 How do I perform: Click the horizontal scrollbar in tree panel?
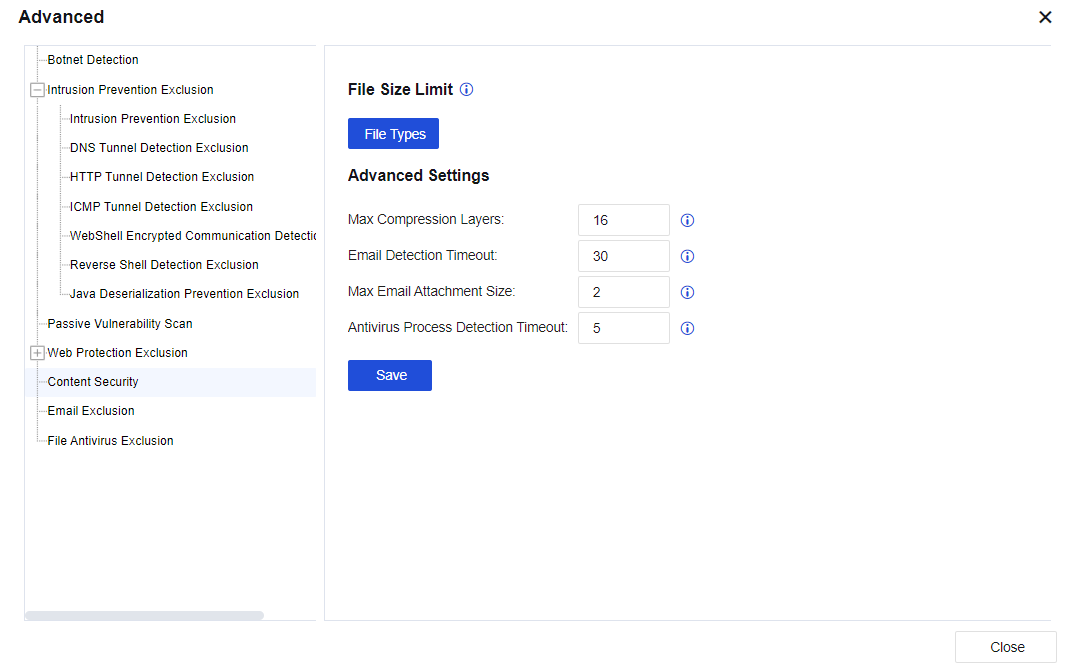(x=144, y=615)
